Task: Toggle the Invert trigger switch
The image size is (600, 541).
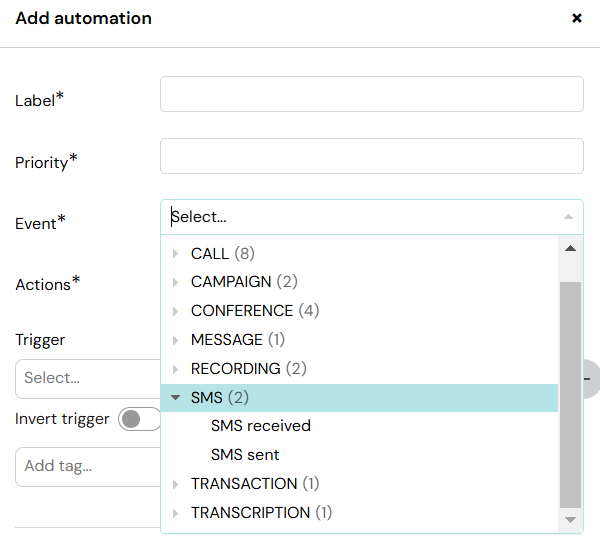Action: (139, 419)
